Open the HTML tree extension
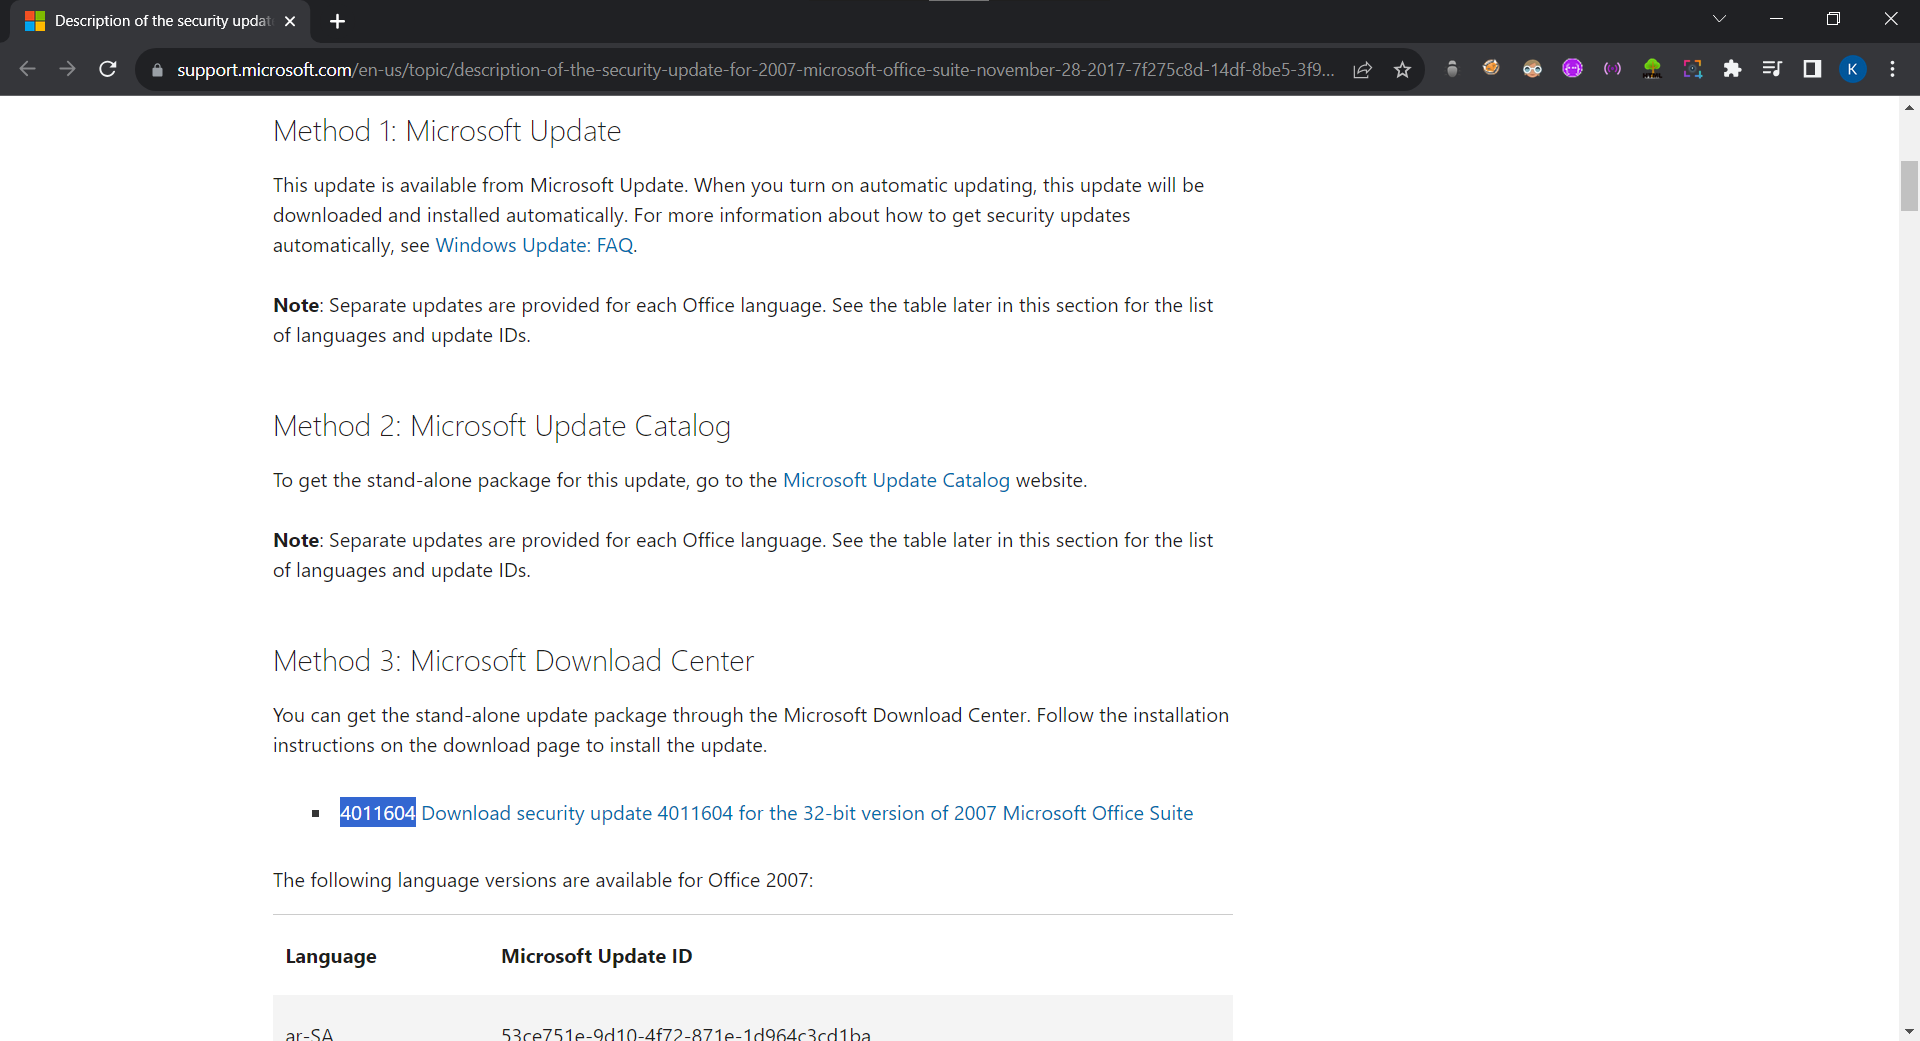 pyautogui.click(x=1652, y=69)
